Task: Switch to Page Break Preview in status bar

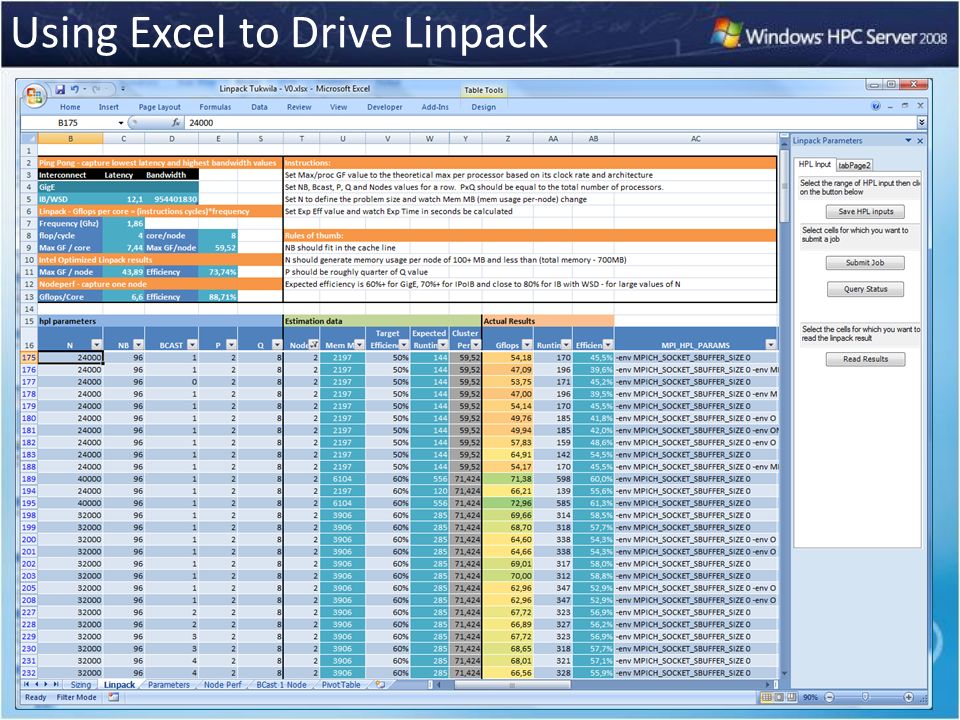Action: pos(791,697)
